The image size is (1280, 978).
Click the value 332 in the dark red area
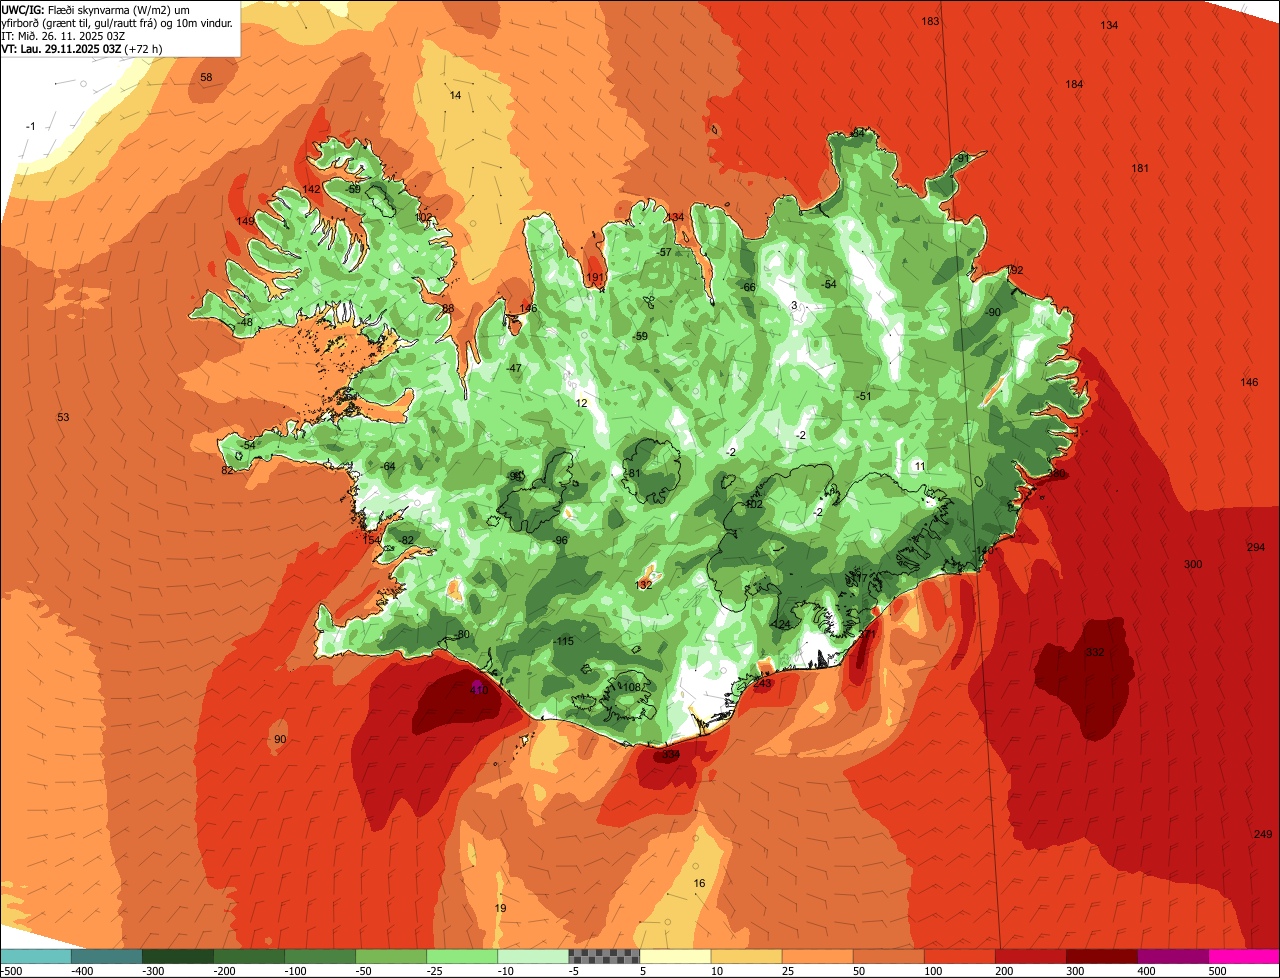1095,652
